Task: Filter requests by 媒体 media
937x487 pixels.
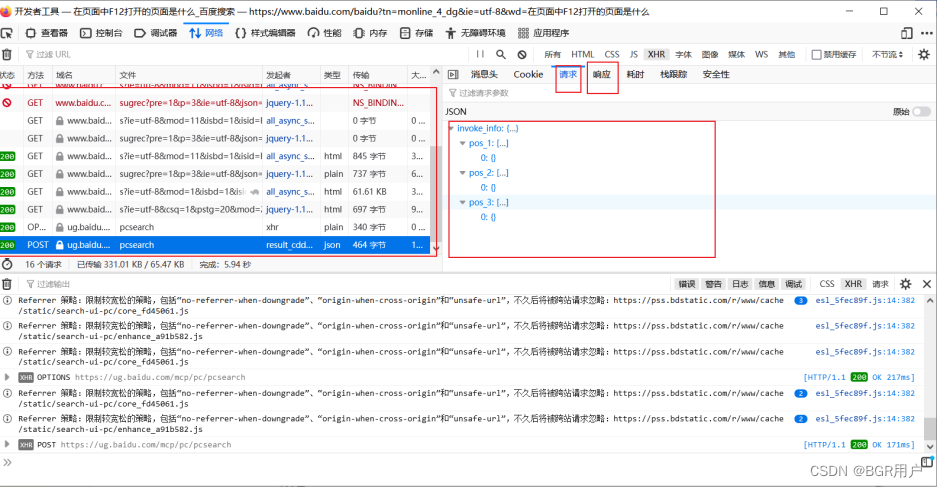Action: pos(736,54)
